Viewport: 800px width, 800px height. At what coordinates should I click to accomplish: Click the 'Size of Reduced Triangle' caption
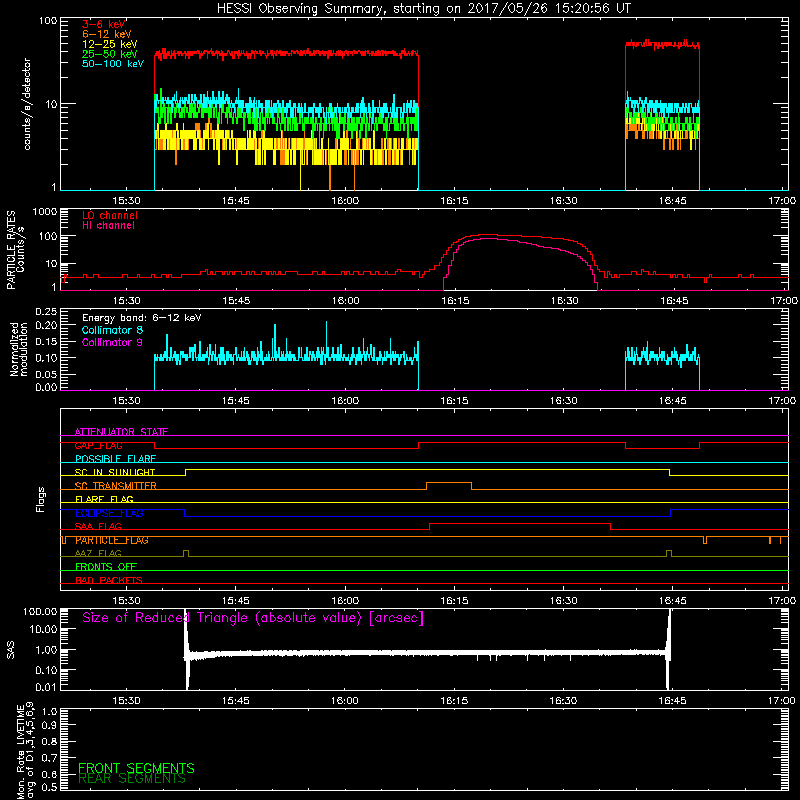click(253, 618)
